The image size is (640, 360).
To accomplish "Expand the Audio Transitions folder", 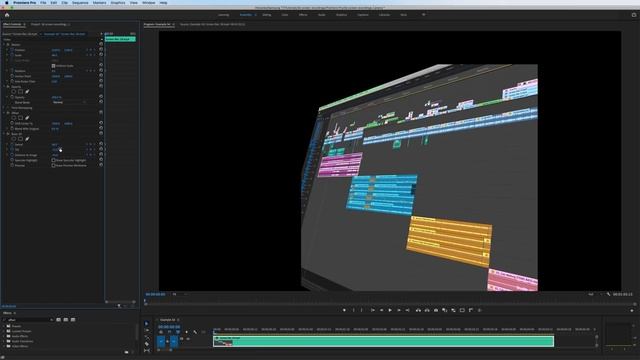I will coord(4,342).
